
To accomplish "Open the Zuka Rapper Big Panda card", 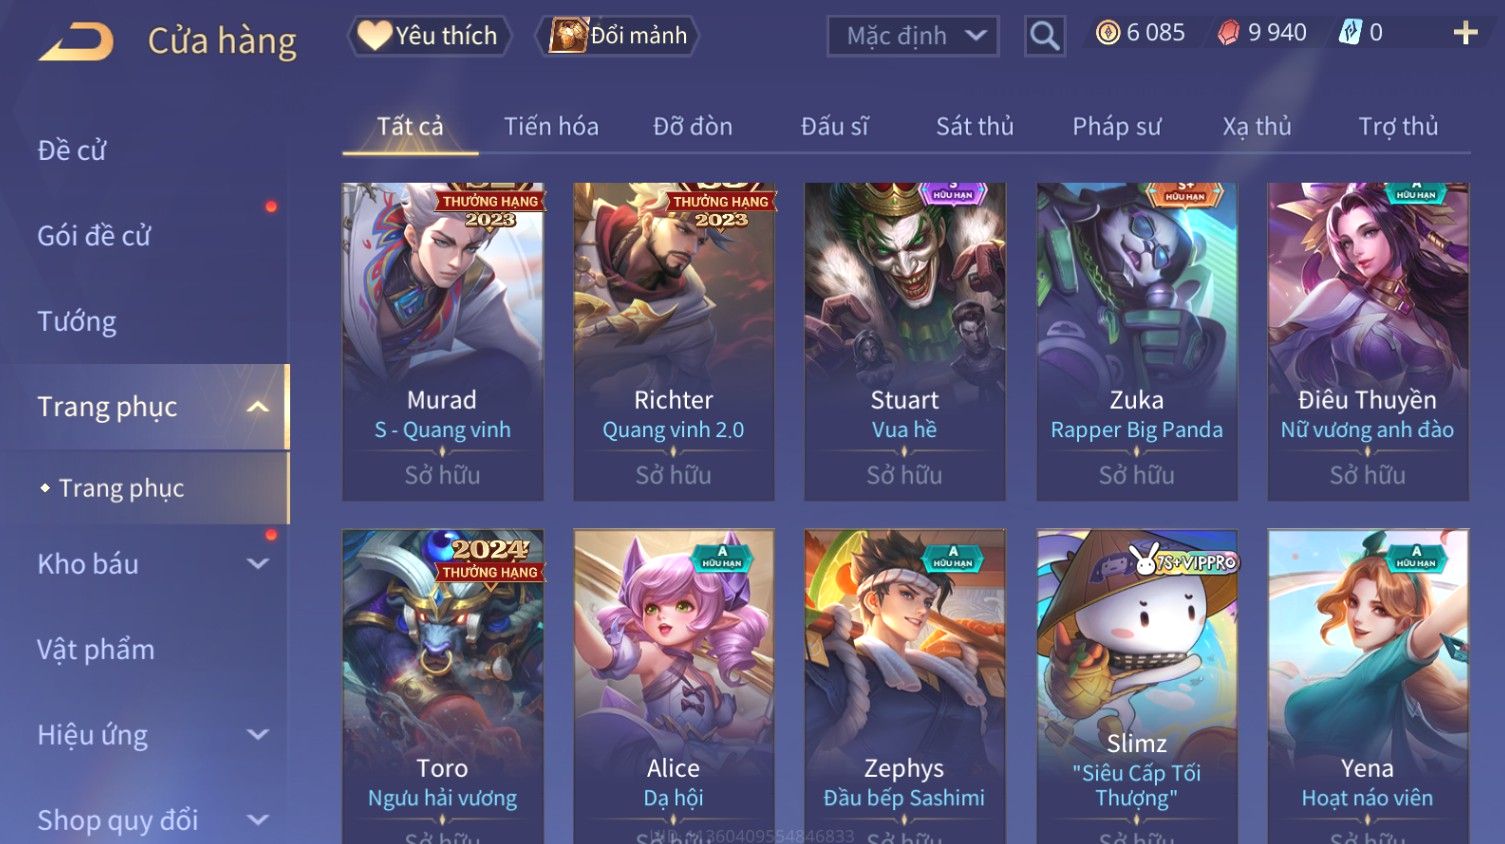I will [1137, 341].
